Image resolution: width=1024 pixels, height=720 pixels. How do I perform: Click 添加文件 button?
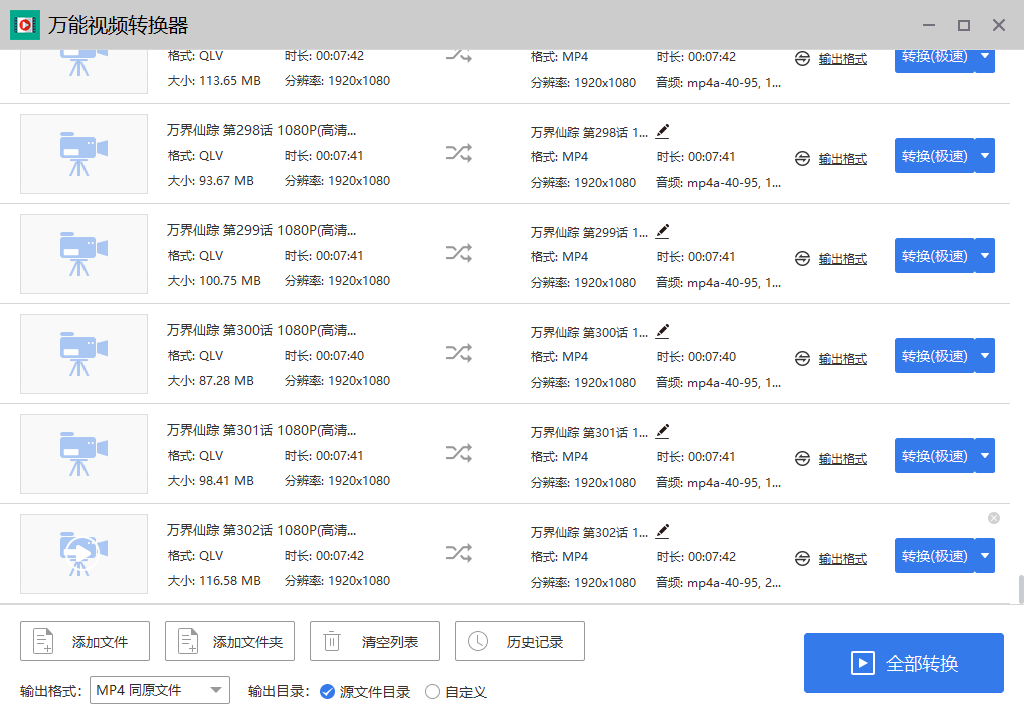[x=85, y=641]
